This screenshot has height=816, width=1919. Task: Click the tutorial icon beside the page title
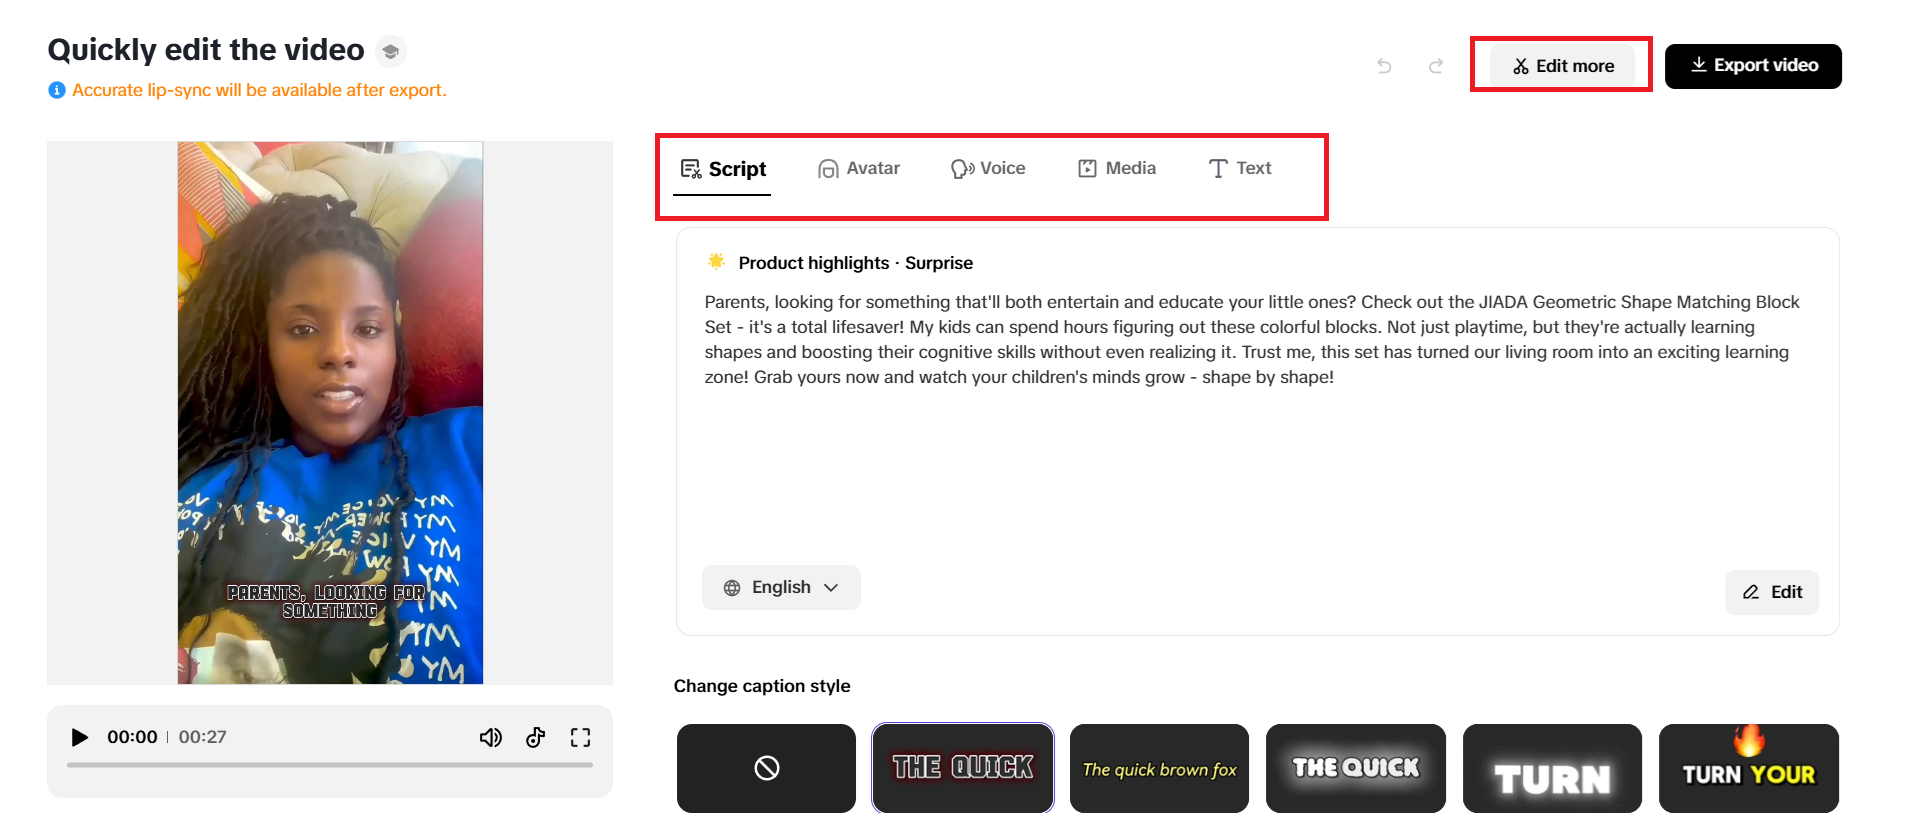(390, 51)
